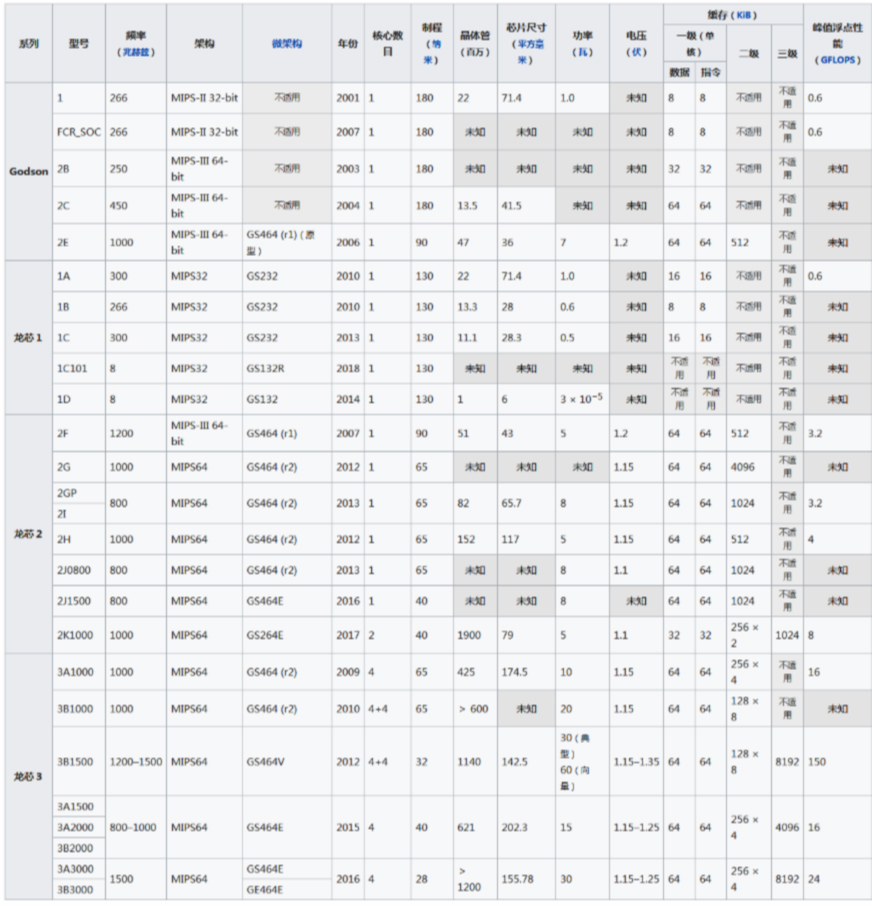This screenshot has height=906, width=872.
Task: Select the 1900 transistor count cell
Action: click(476, 635)
